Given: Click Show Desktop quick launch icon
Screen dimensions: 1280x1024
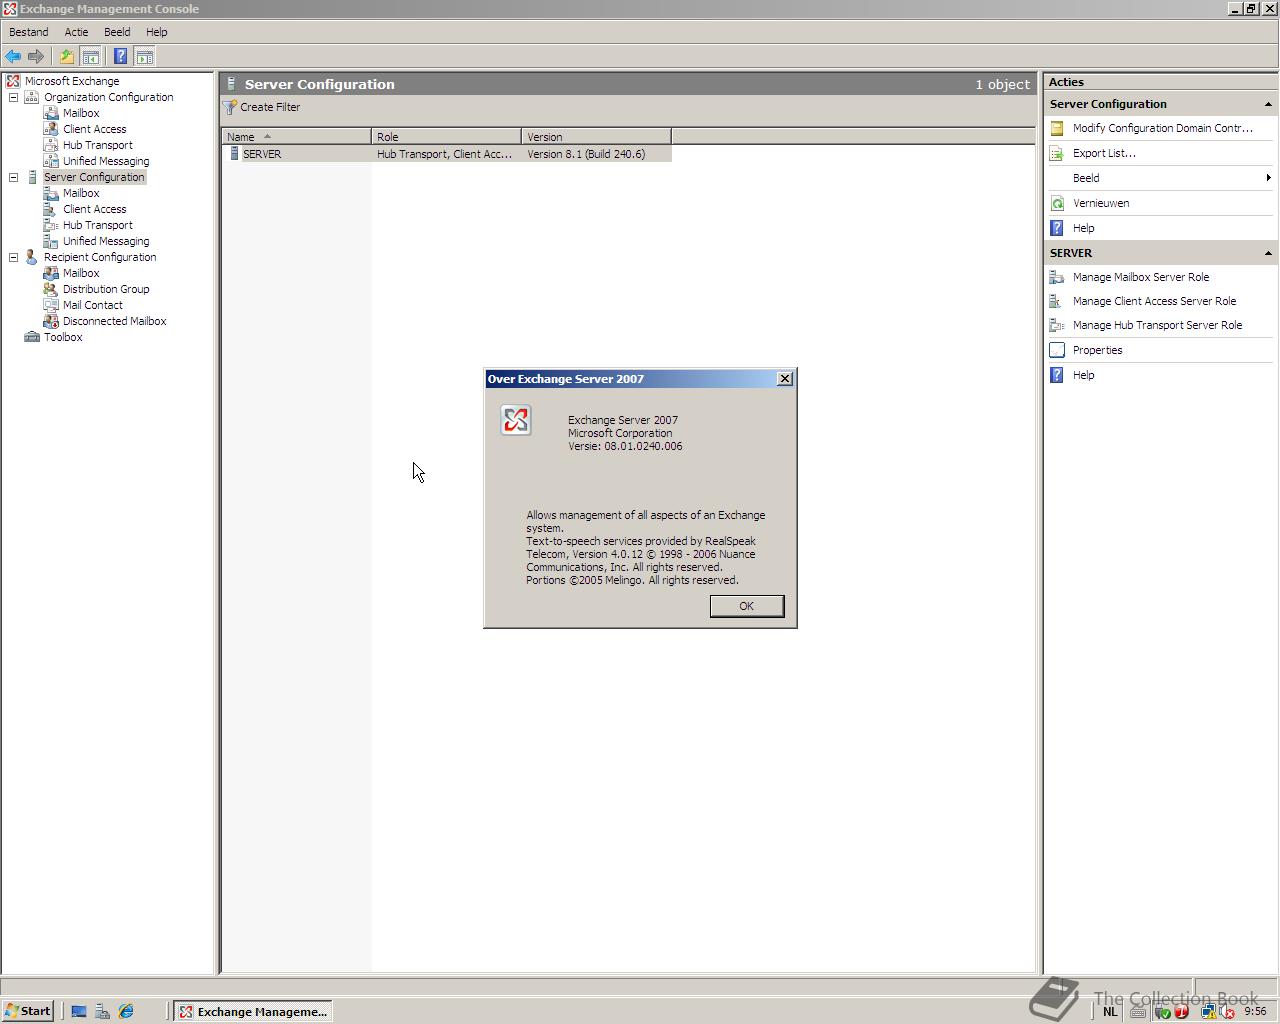Looking at the screenshot, I should coord(78,1011).
